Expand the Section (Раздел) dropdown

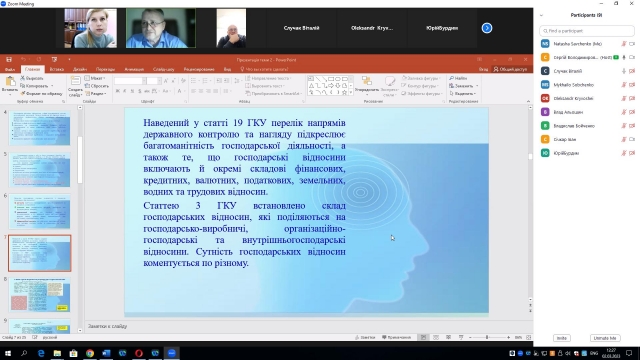click(96, 93)
